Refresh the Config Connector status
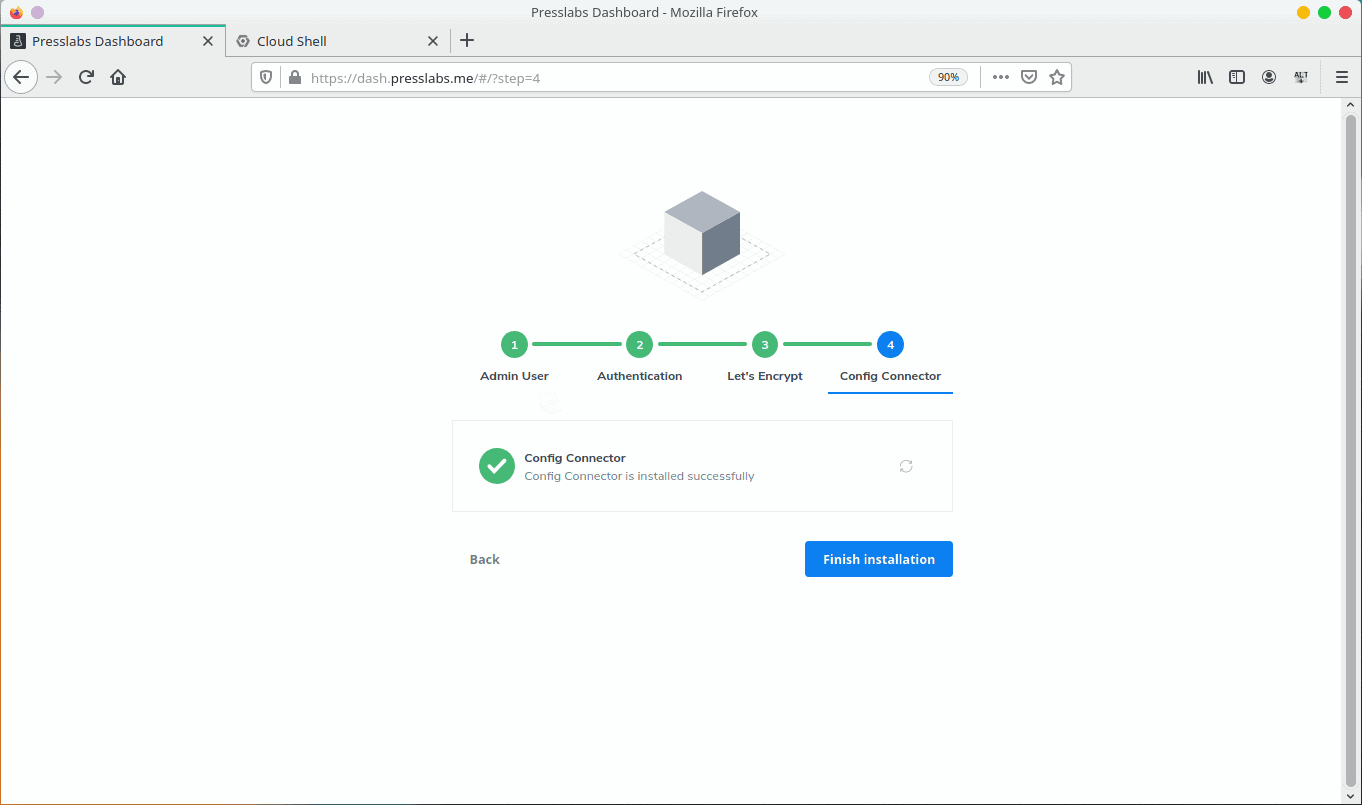Screen dimensions: 1362x805 pyautogui.click(x=906, y=466)
